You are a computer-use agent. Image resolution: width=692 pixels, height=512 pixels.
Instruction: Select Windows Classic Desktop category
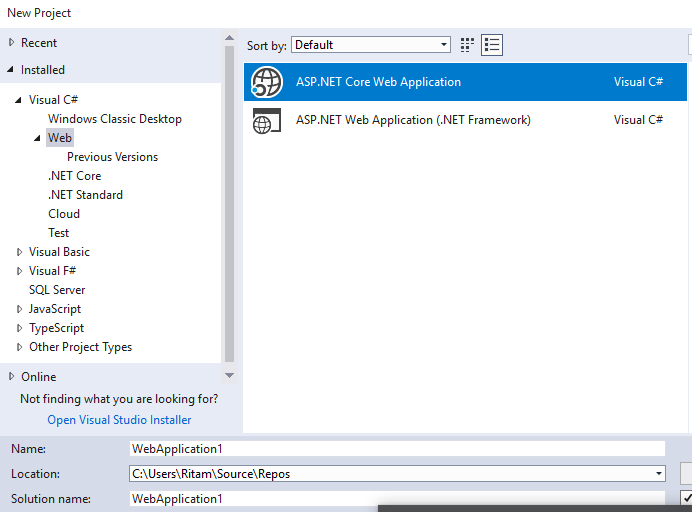pos(114,119)
